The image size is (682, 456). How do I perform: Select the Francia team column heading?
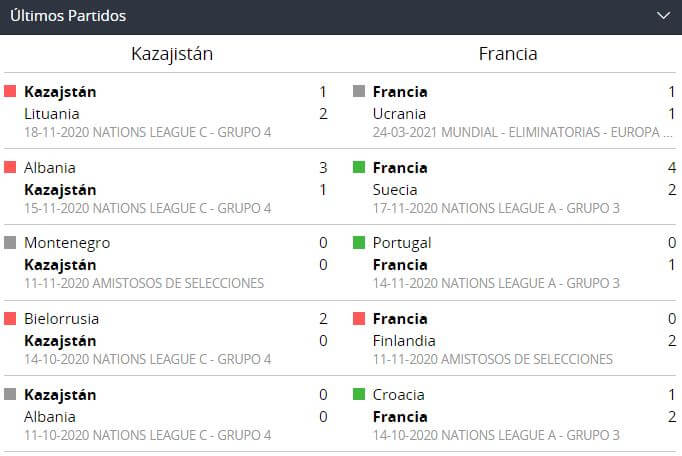click(x=508, y=54)
